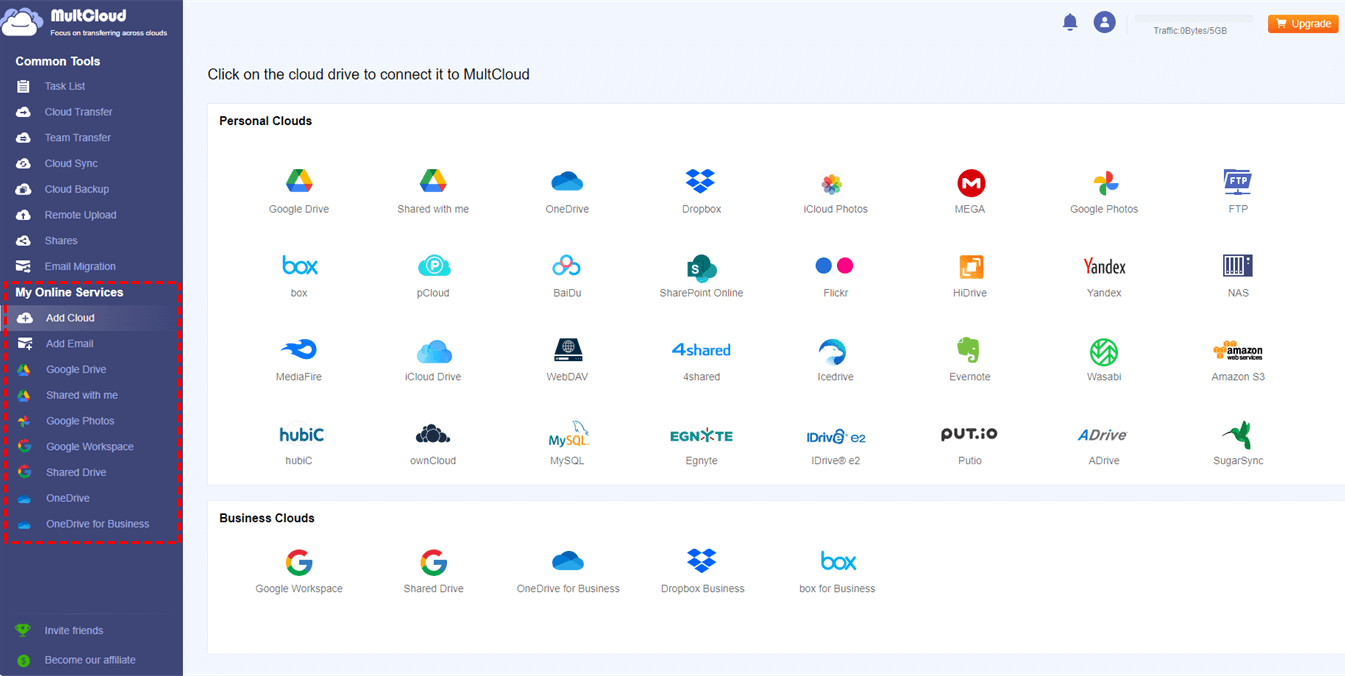The image size is (1345, 676).
Task: Connect Putio service
Action: pos(970,444)
